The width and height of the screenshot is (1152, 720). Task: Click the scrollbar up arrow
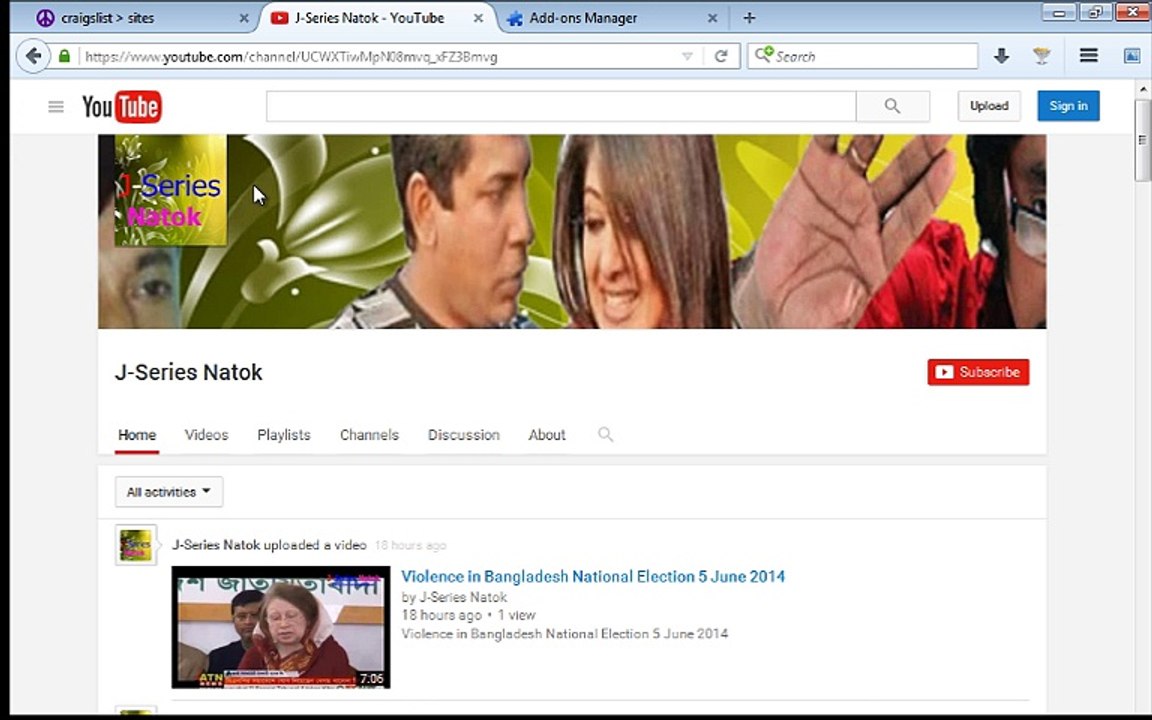(x=1142, y=90)
